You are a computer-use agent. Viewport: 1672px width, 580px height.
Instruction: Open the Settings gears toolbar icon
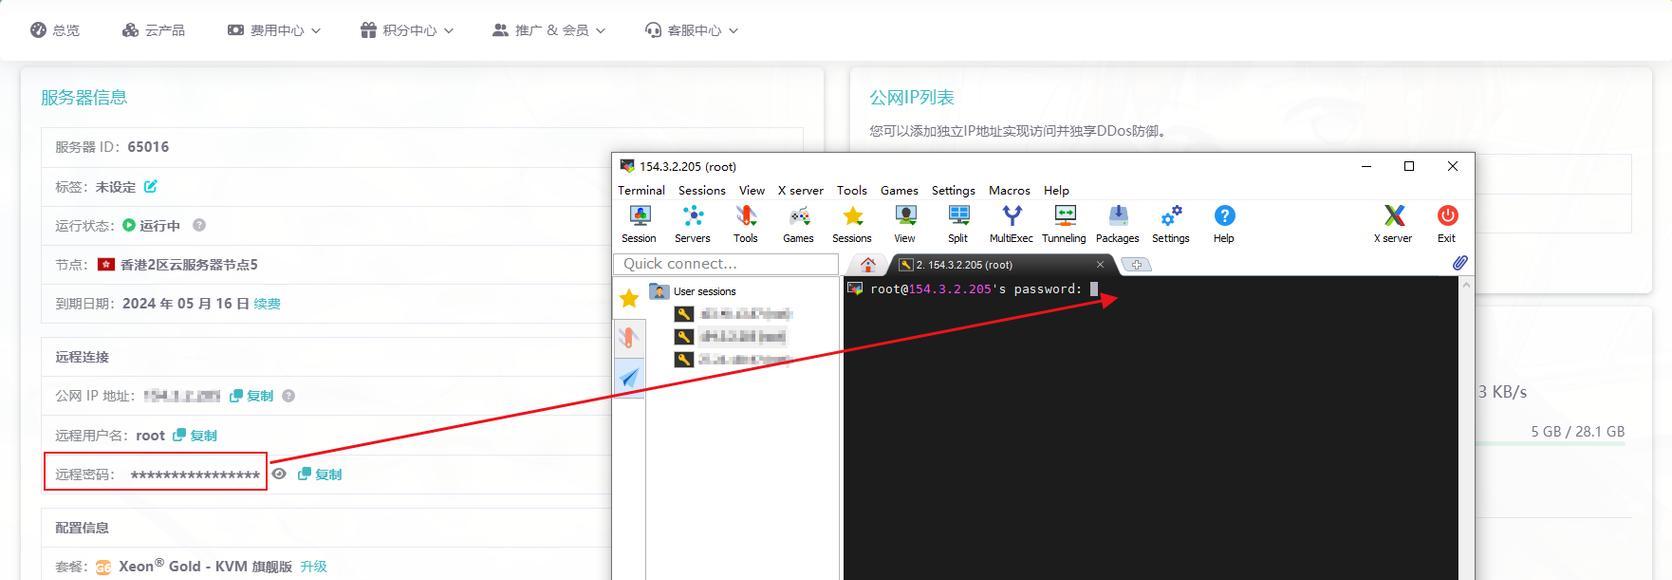[x=1171, y=224]
